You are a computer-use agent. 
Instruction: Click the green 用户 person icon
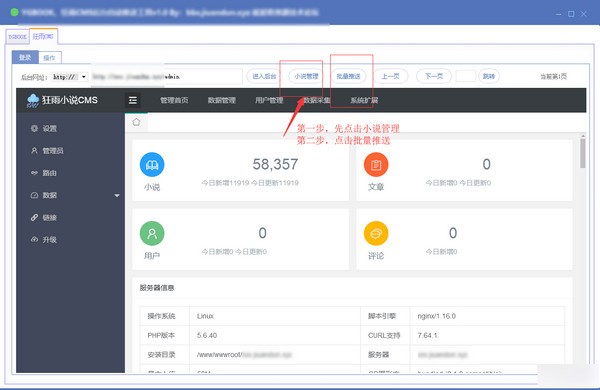coord(152,233)
